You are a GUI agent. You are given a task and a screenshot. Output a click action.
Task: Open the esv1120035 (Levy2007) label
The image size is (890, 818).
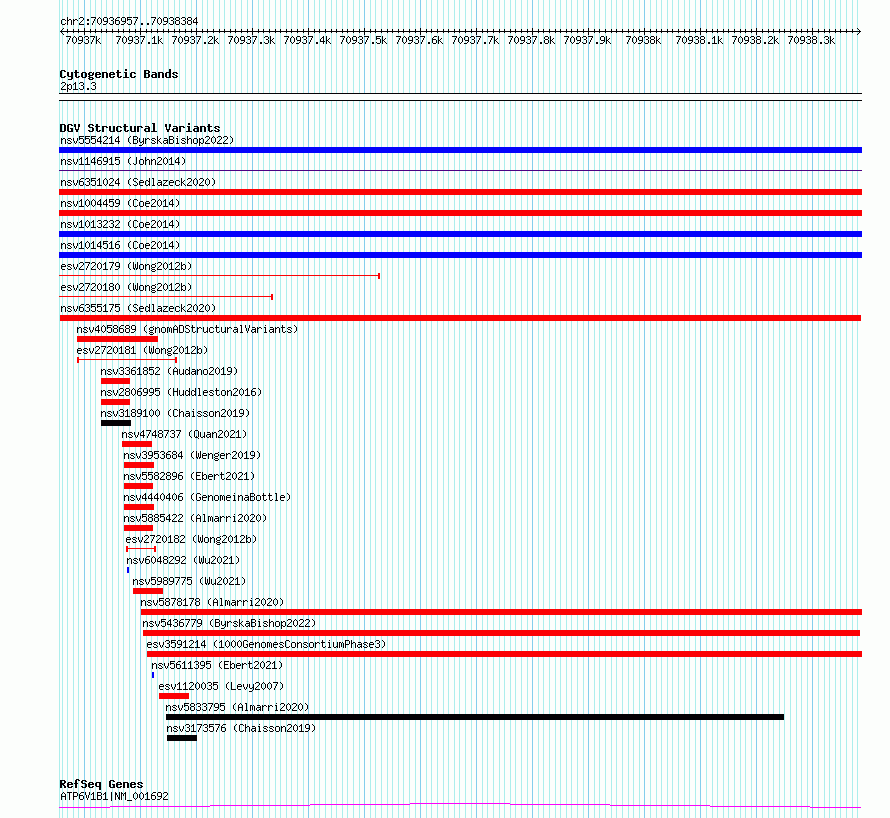click(x=221, y=686)
